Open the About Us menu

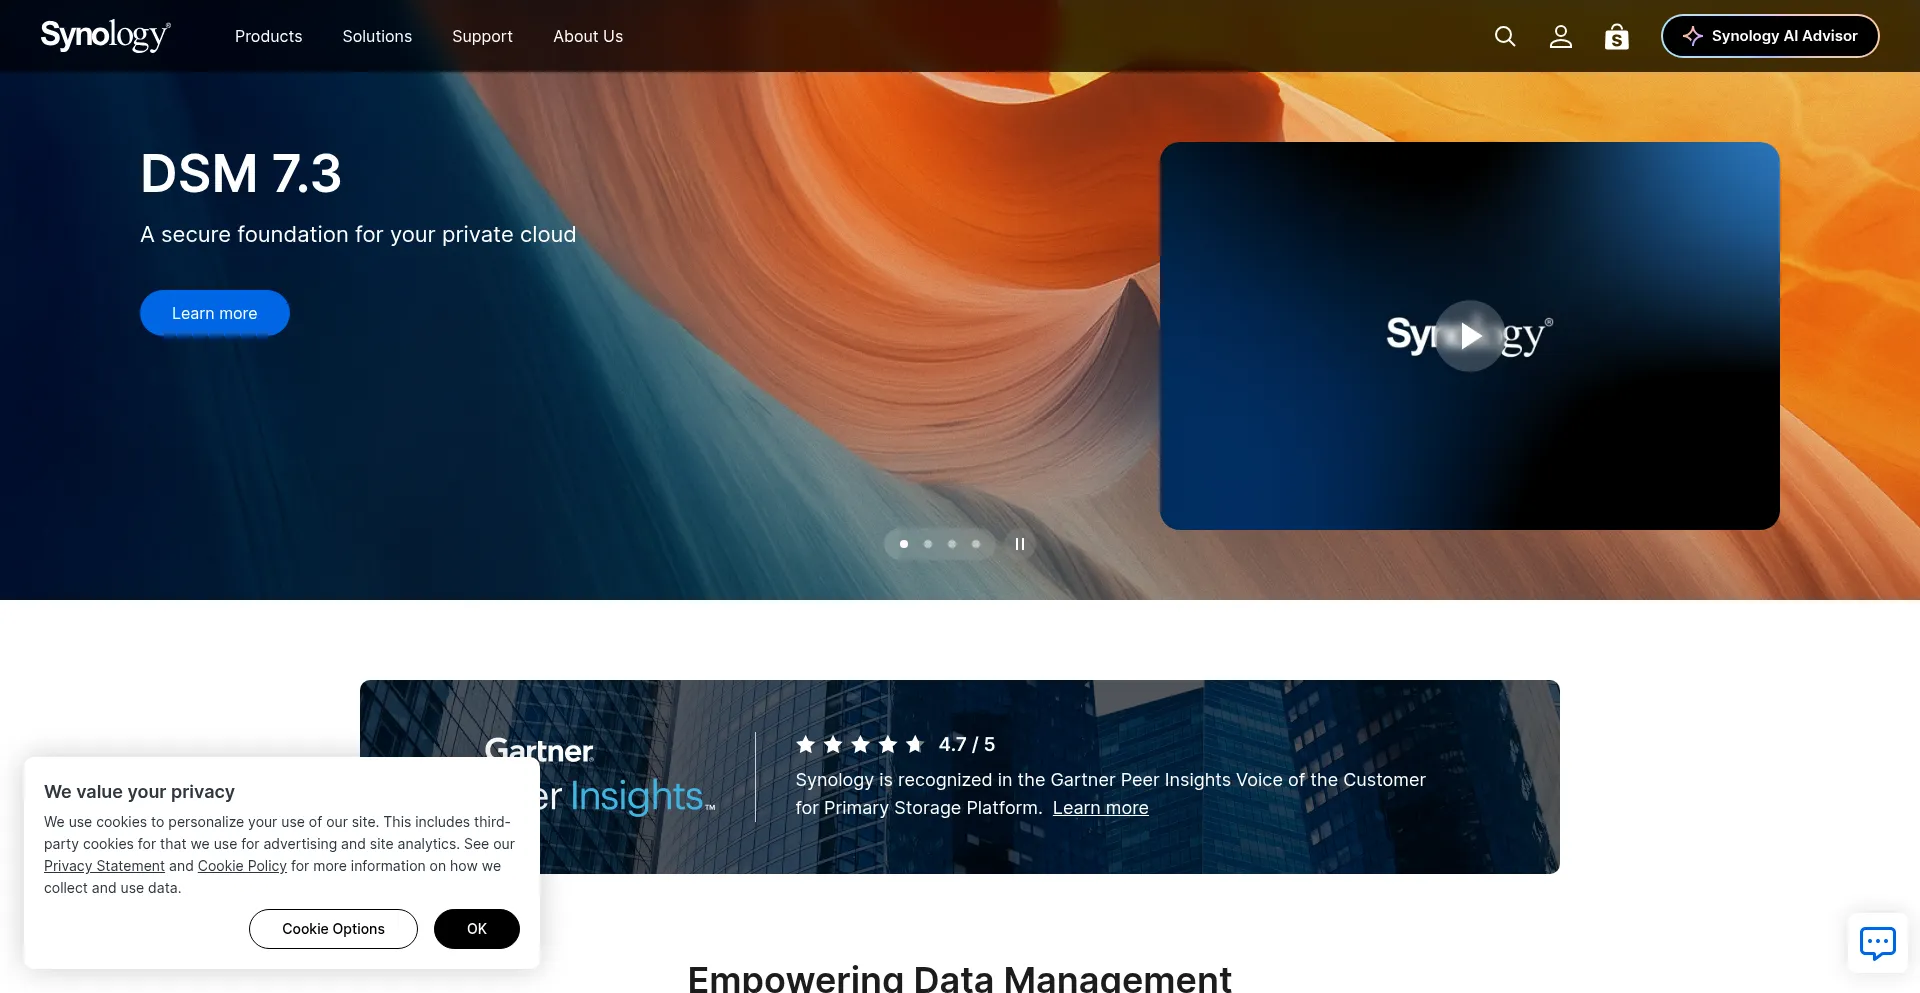pyautogui.click(x=588, y=36)
